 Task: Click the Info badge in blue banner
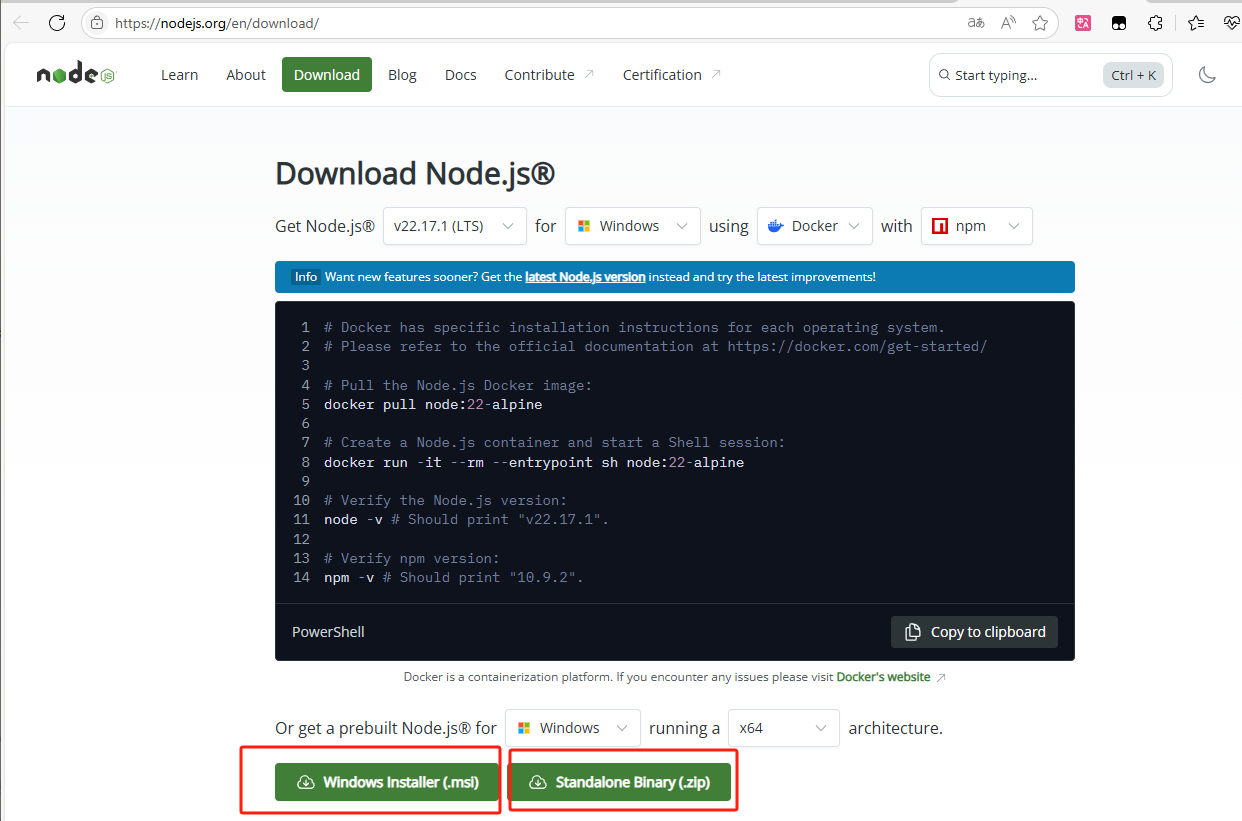(x=306, y=277)
